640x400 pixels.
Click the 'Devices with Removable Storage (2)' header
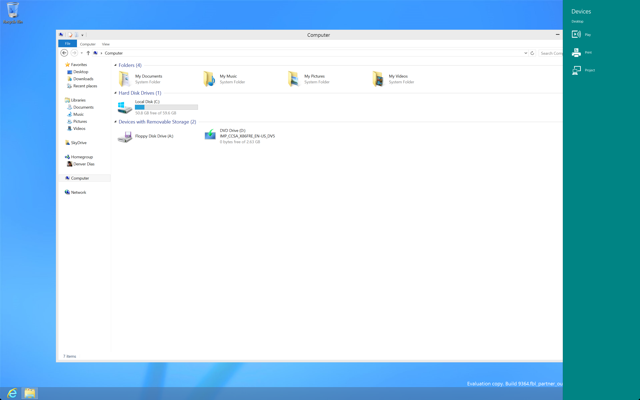pyautogui.click(x=157, y=122)
